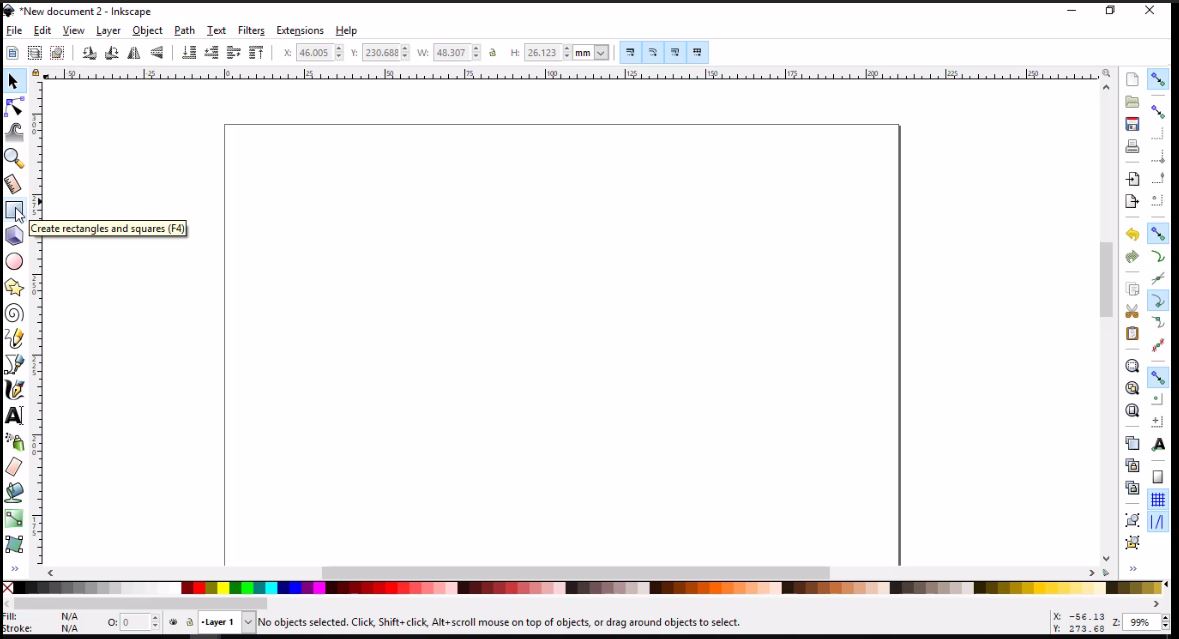Image resolution: width=1179 pixels, height=639 pixels.
Task: Select the Star and polygon tool
Action: (14, 287)
